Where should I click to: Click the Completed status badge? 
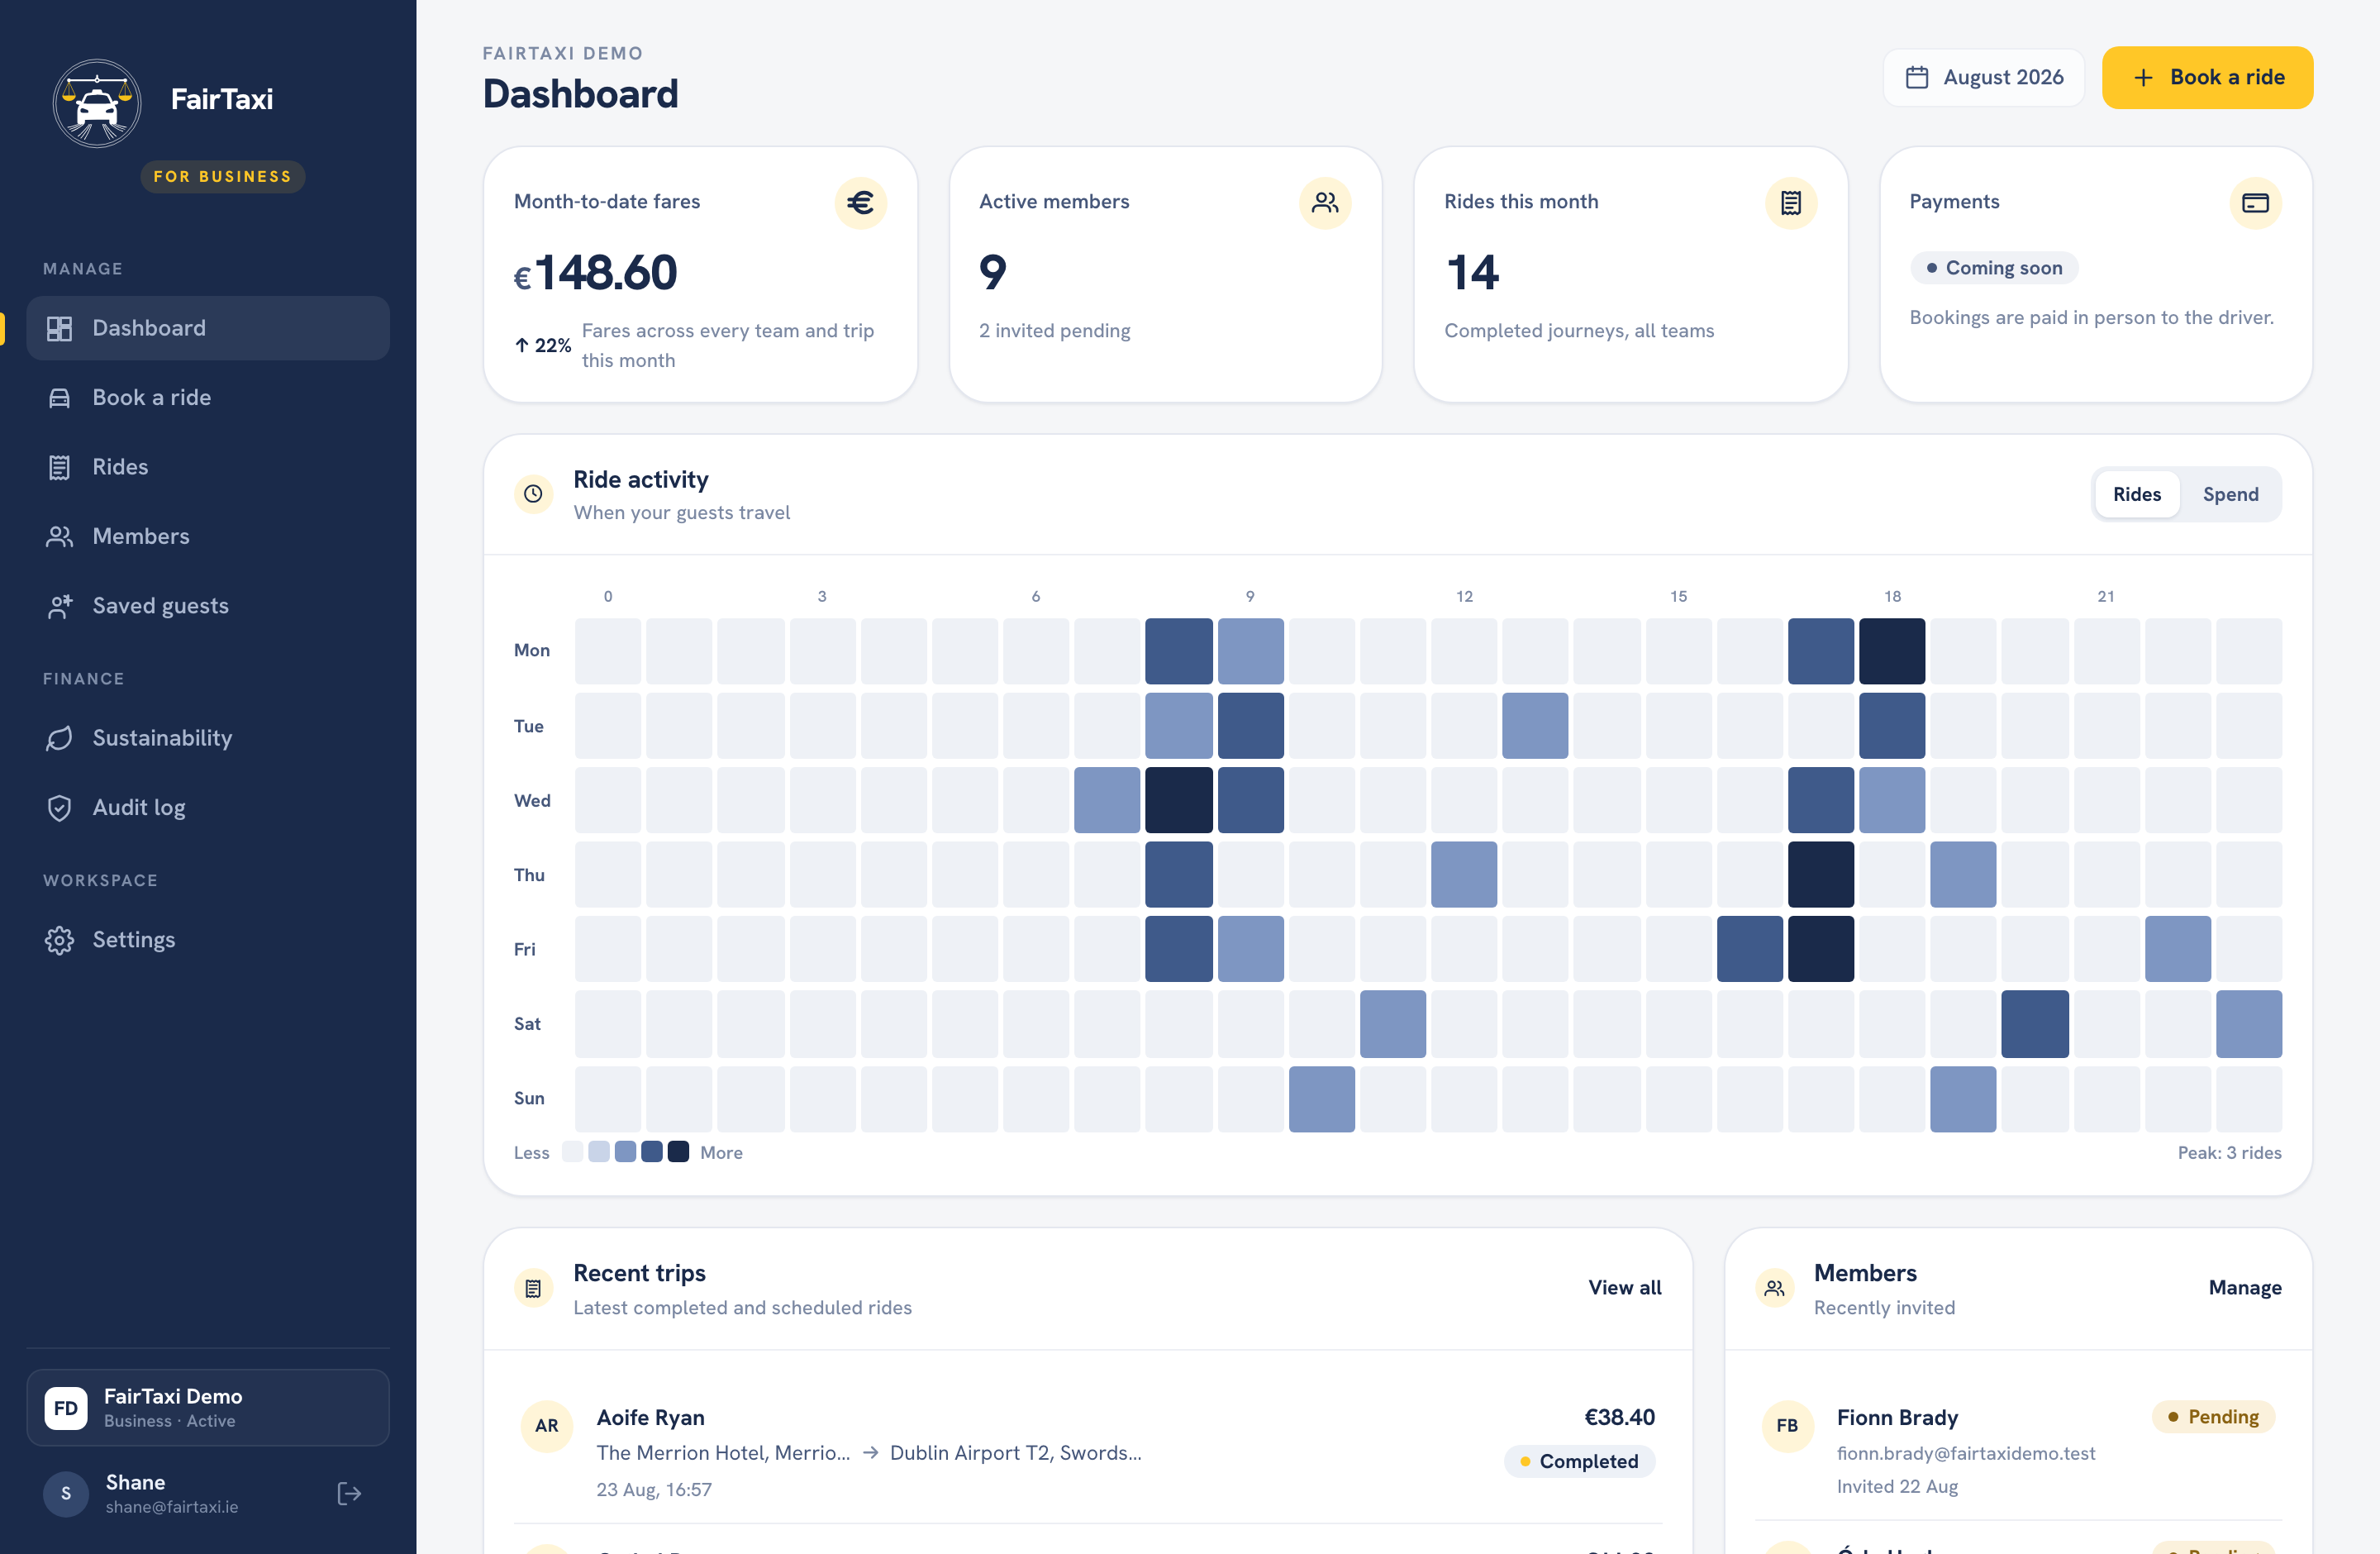click(1579, 1461)
